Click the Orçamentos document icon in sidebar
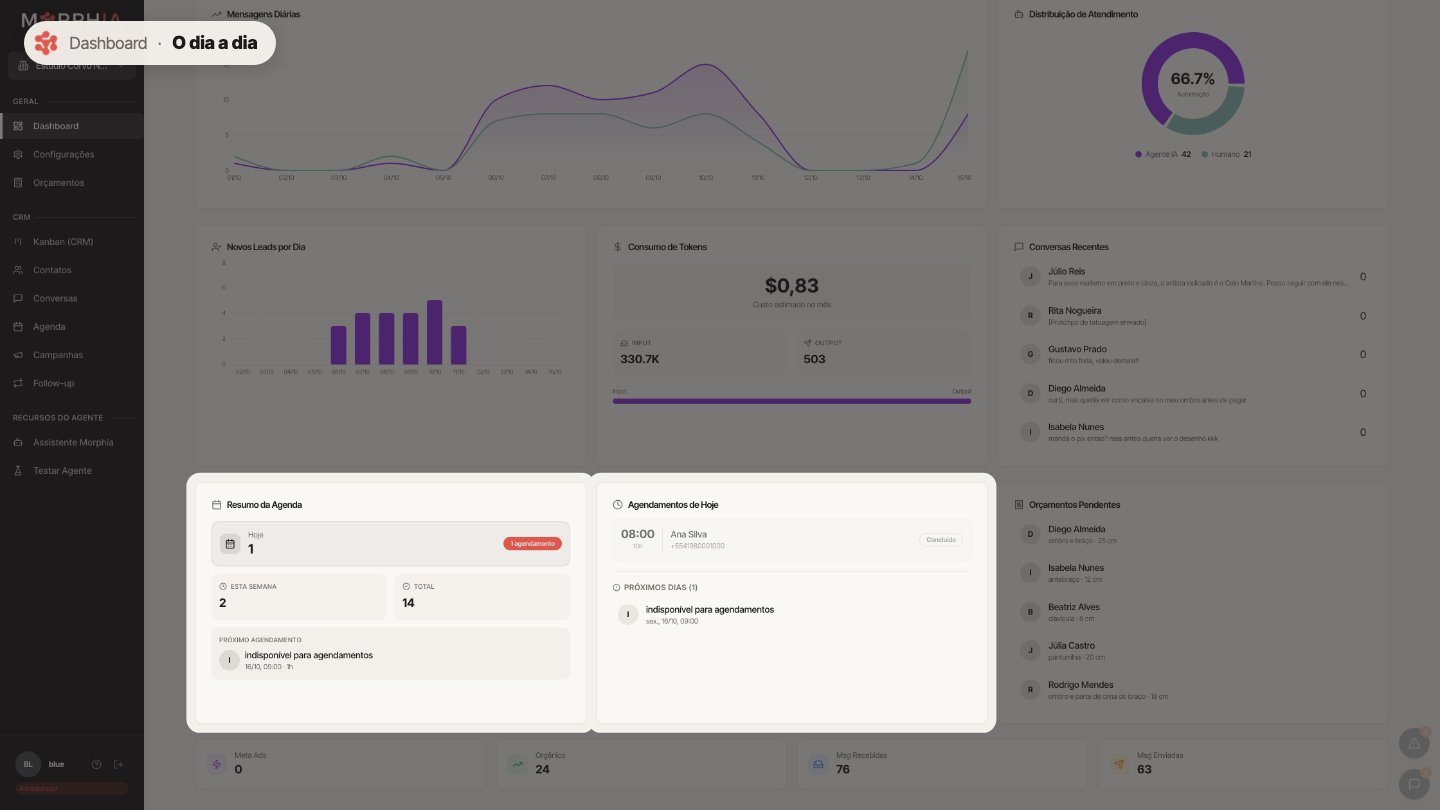The image size is (1440, 810). point(18,183)
